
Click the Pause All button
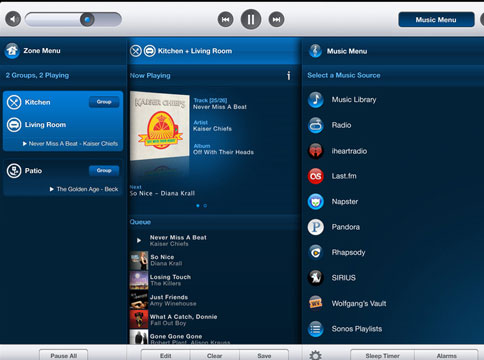point(64,355)
